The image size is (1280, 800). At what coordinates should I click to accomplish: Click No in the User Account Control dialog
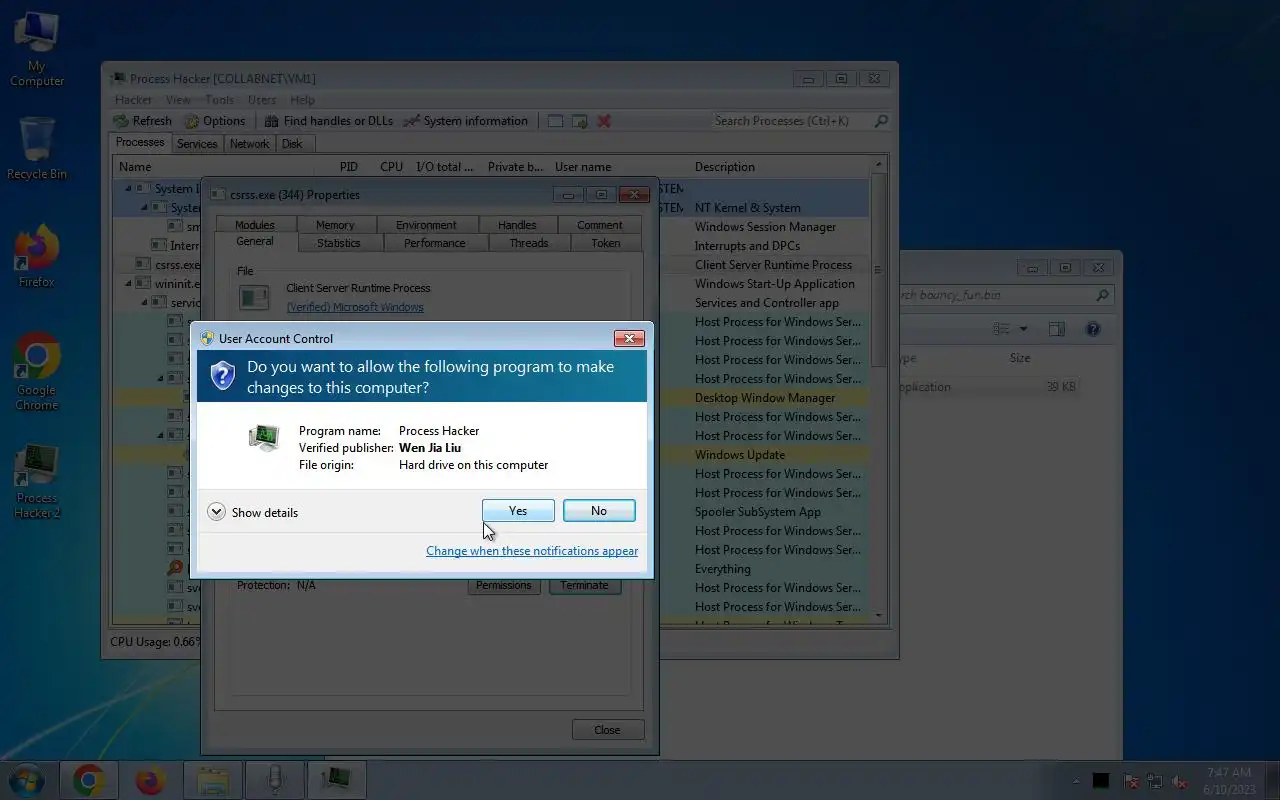[x=599, y=511]
